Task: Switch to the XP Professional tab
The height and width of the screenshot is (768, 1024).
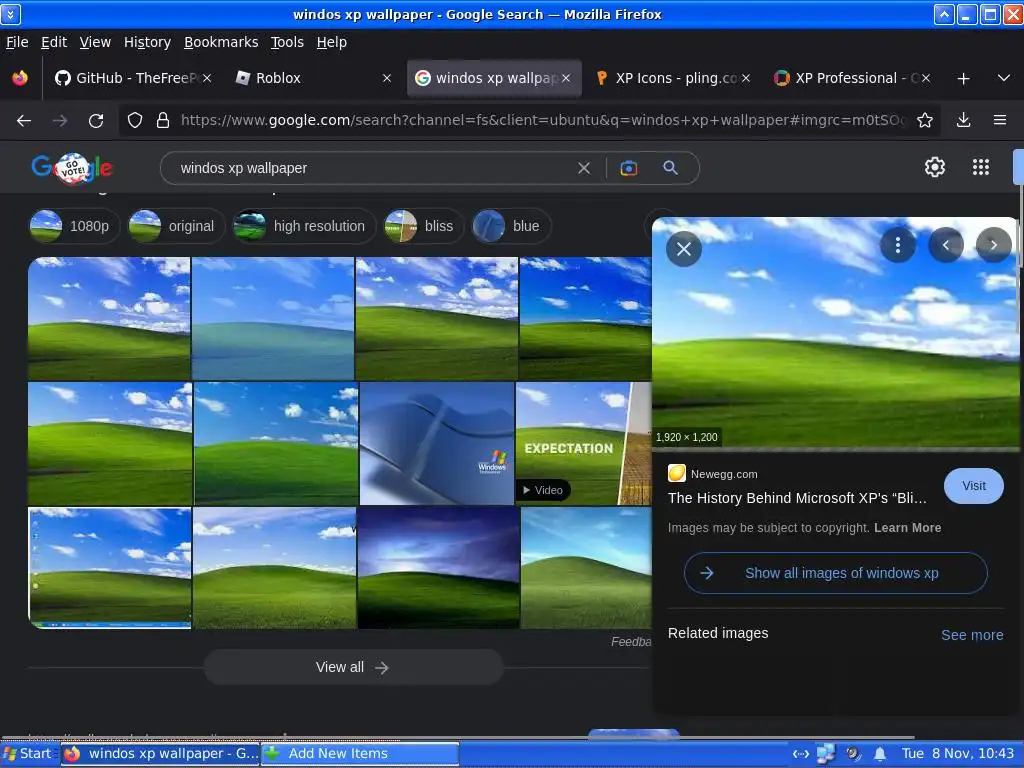Action: coord(852,78)
